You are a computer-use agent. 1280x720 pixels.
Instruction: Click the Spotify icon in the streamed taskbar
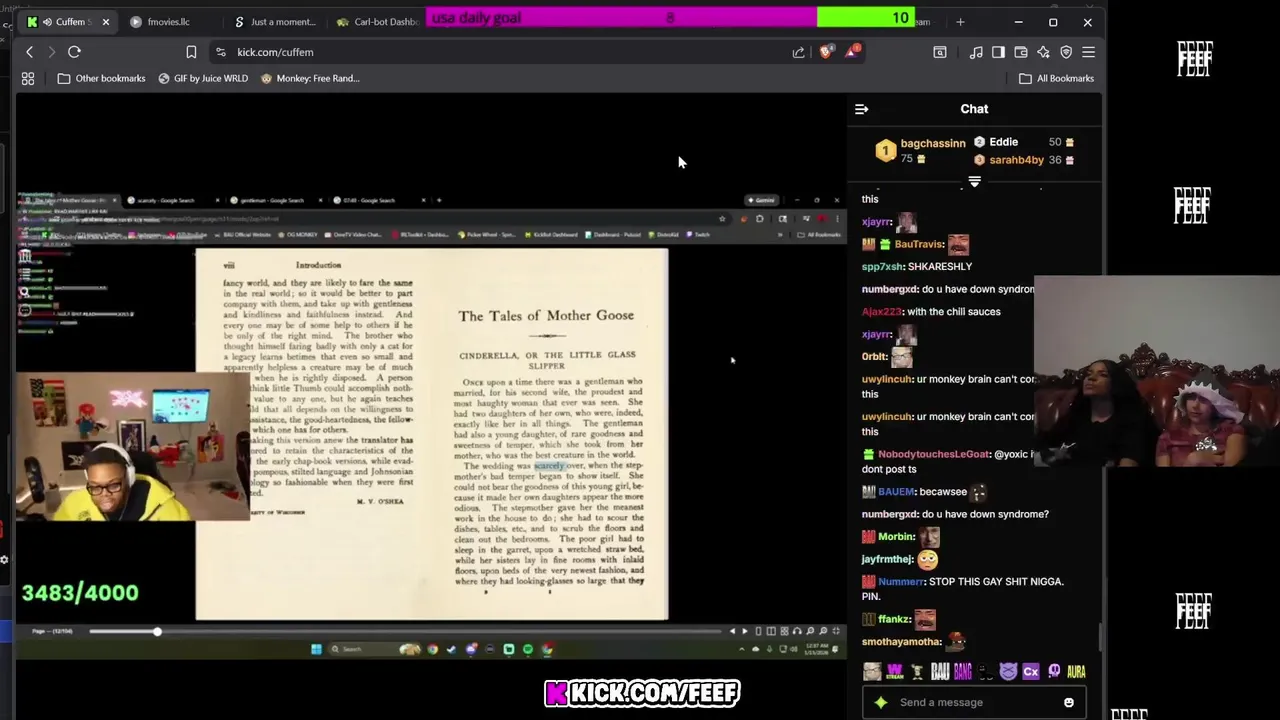pyautogui.click(x=528, y=649)
